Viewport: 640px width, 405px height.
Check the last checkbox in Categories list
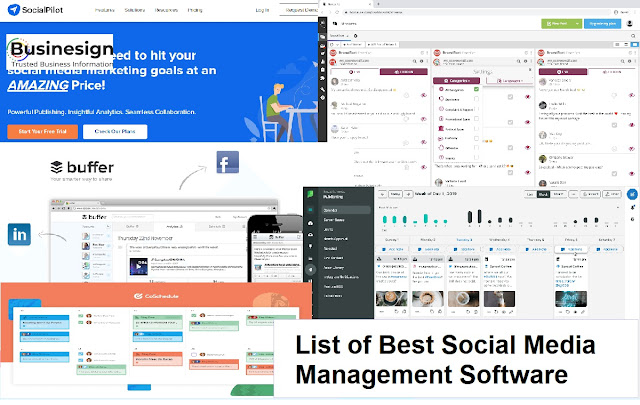(x=476, y=158)
